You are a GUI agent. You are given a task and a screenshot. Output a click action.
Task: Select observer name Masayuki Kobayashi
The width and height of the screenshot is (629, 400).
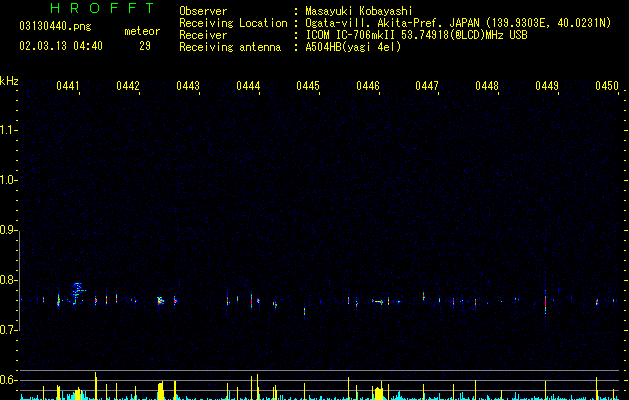point(359,11)
